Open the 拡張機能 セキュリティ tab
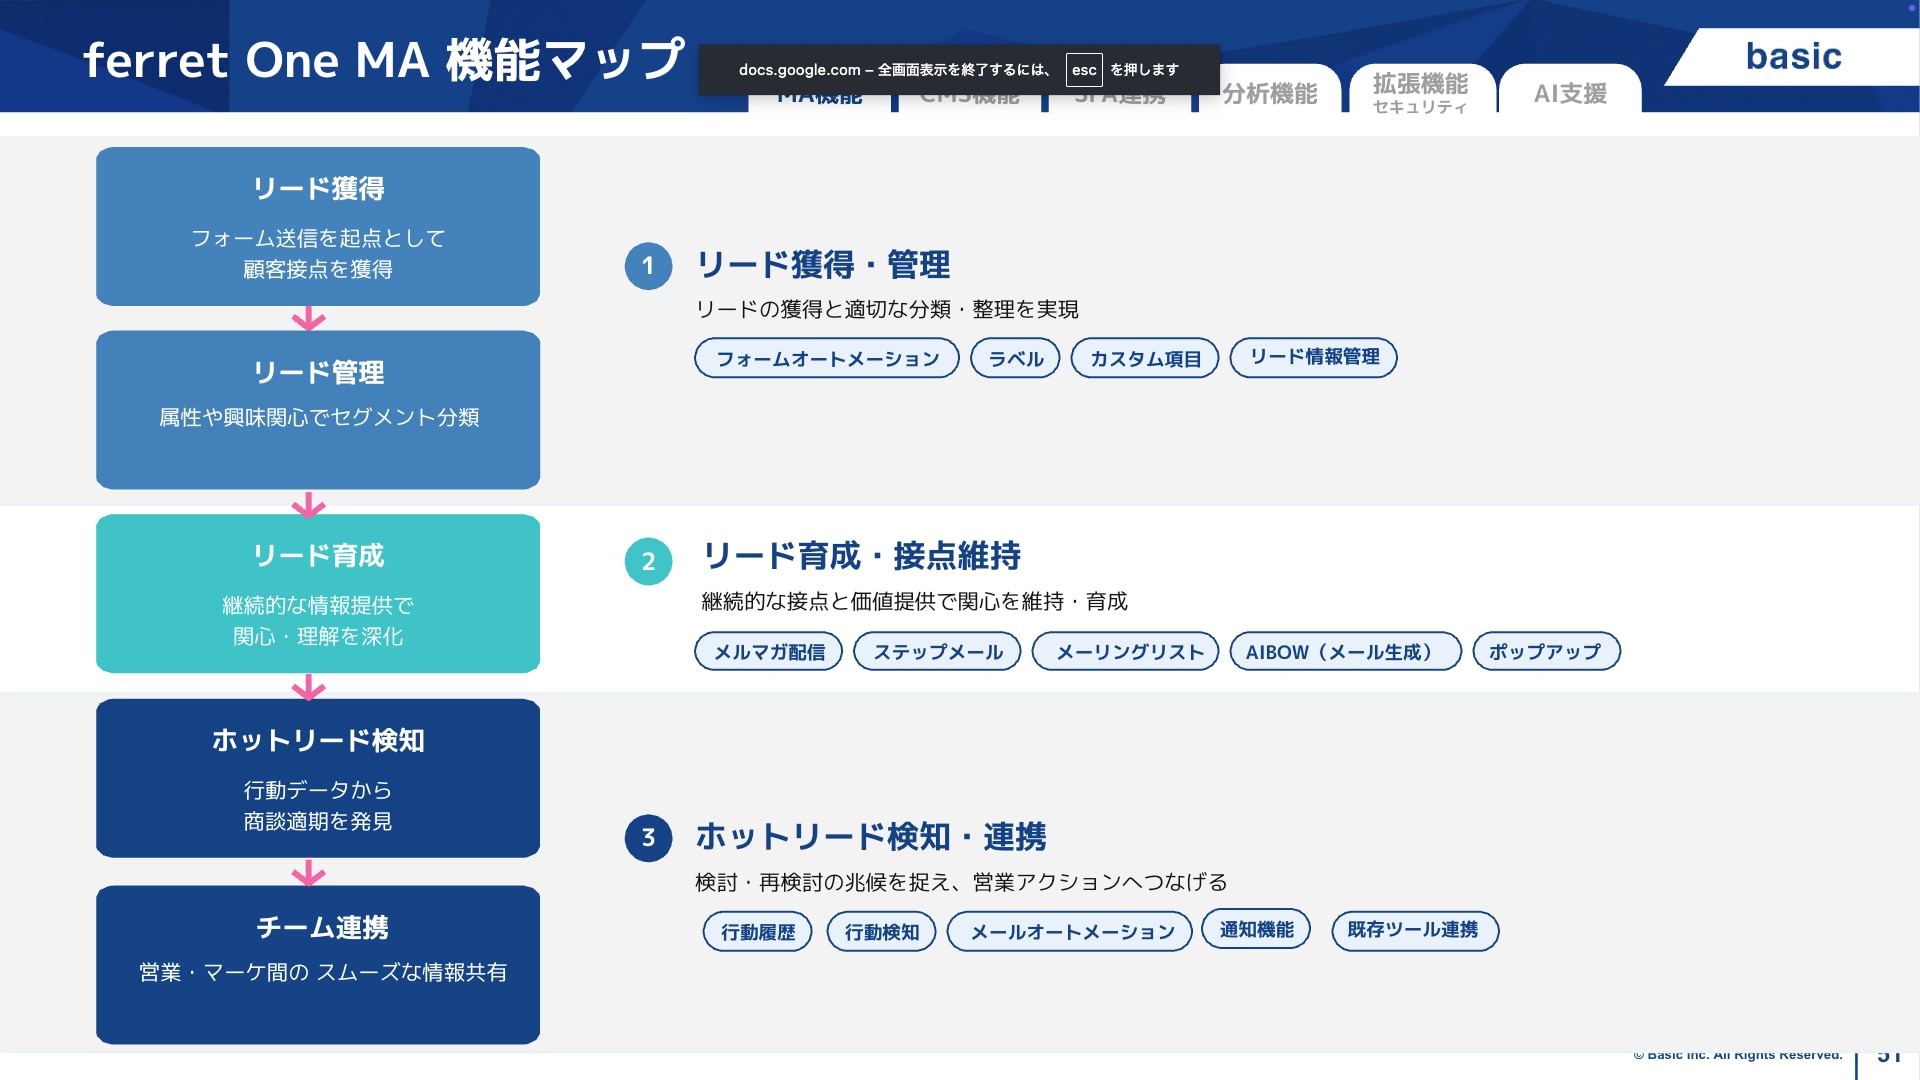The width and height of the screenshot is (1920, 1080). (1420, 93)
